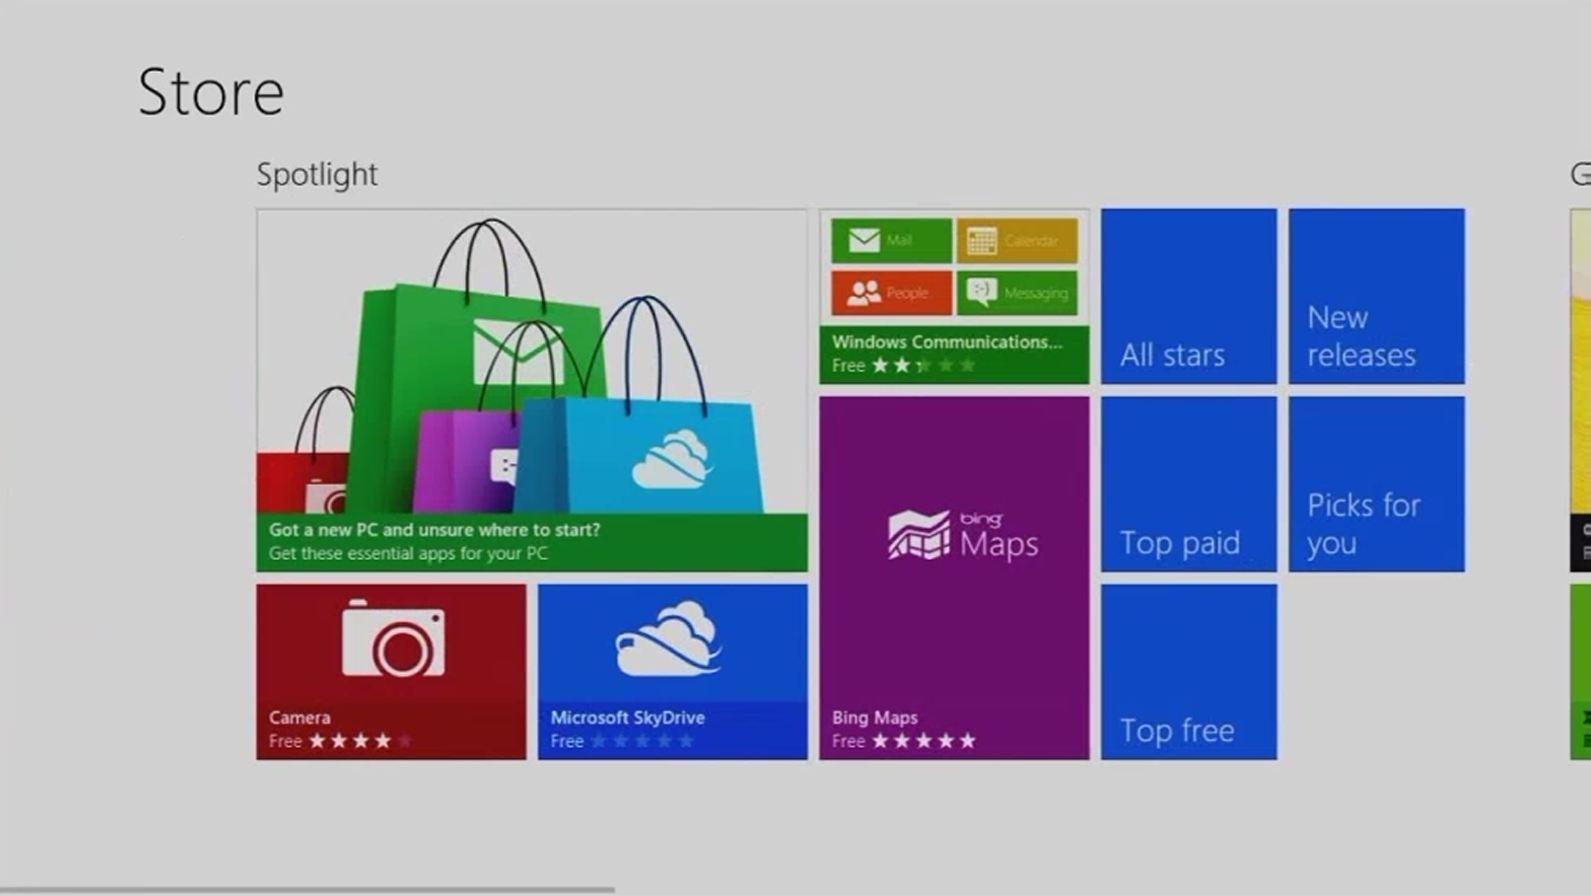Open the Picks for you tile
Screen dimensions: 1591x895
pyautogui.click(x=1377, y=484)
